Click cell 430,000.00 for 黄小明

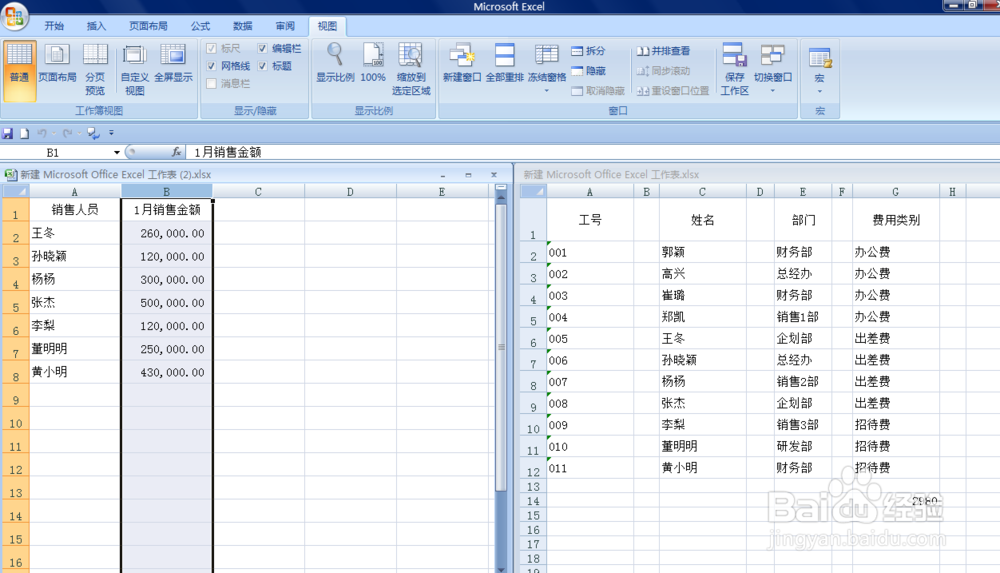pos(166,372)
